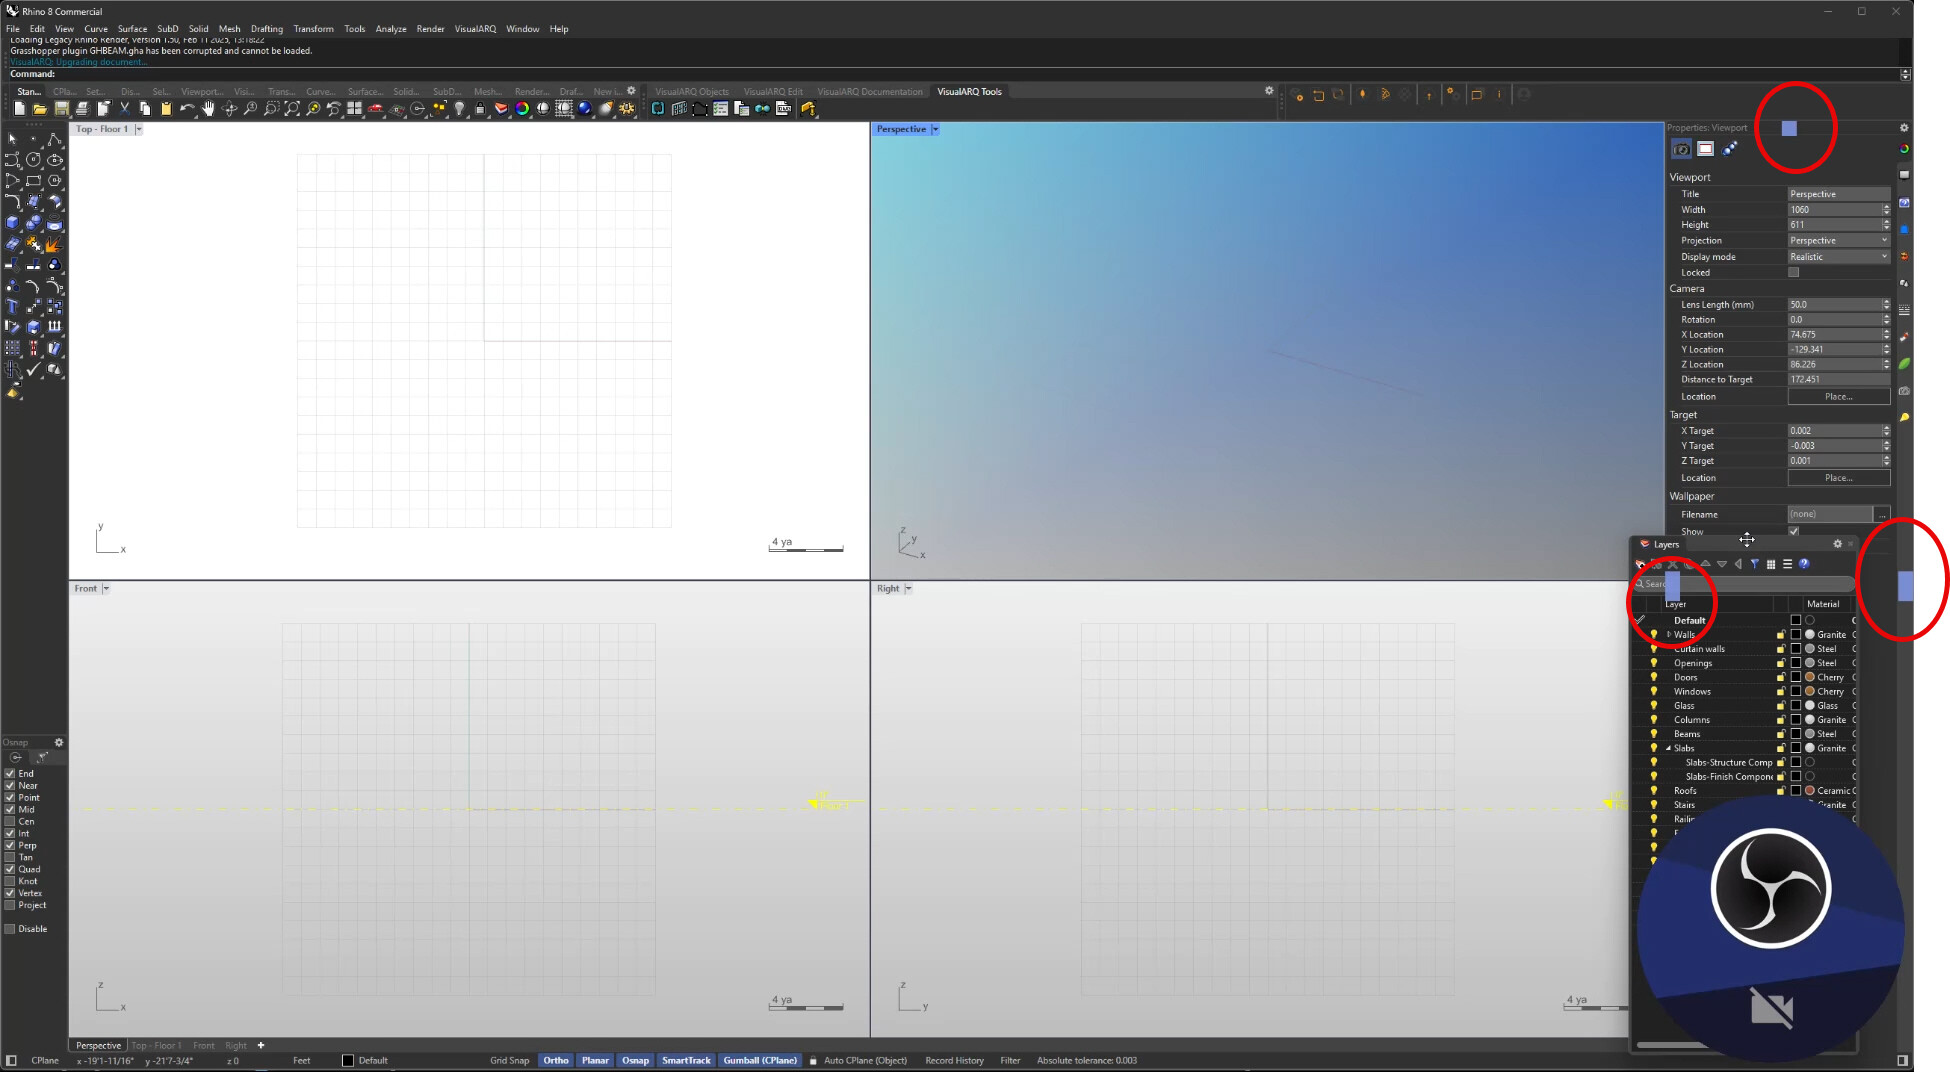The image size is (1950, 1072).
Task: Check the Disable osnap checkbox
Action: [10, 929]
